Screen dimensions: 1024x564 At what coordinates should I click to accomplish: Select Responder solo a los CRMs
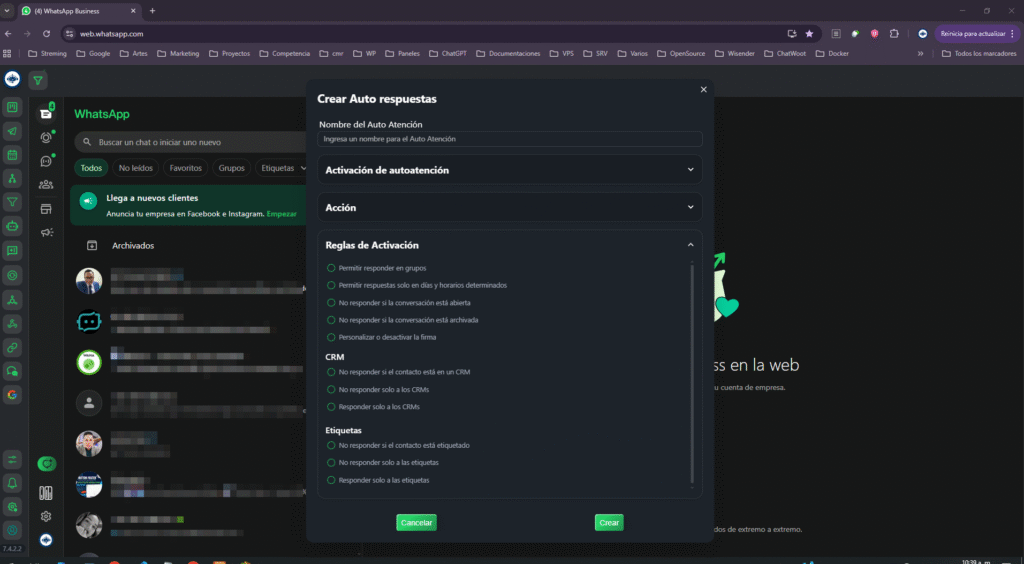[331, 407]
